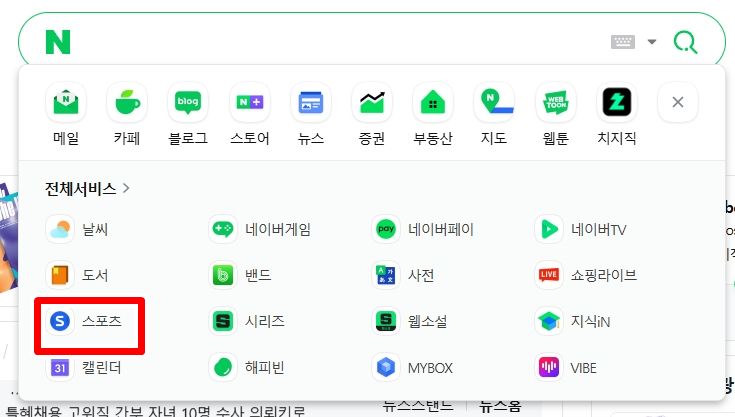Open the on-screen keyboard icon in the search bar
This screenshot has height=417, width=735.
[x=623, y=42]
